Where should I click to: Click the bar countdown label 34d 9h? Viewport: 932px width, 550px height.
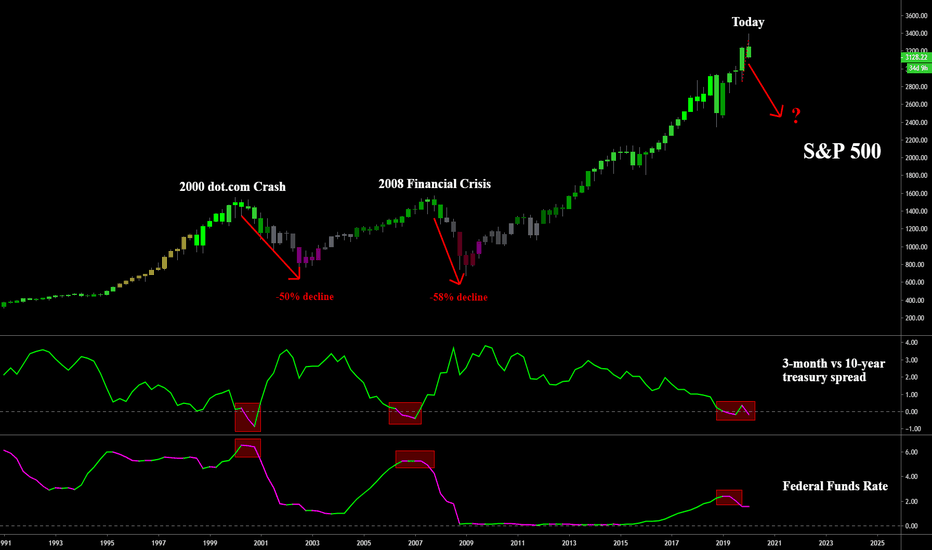click(x=918, y=68)
